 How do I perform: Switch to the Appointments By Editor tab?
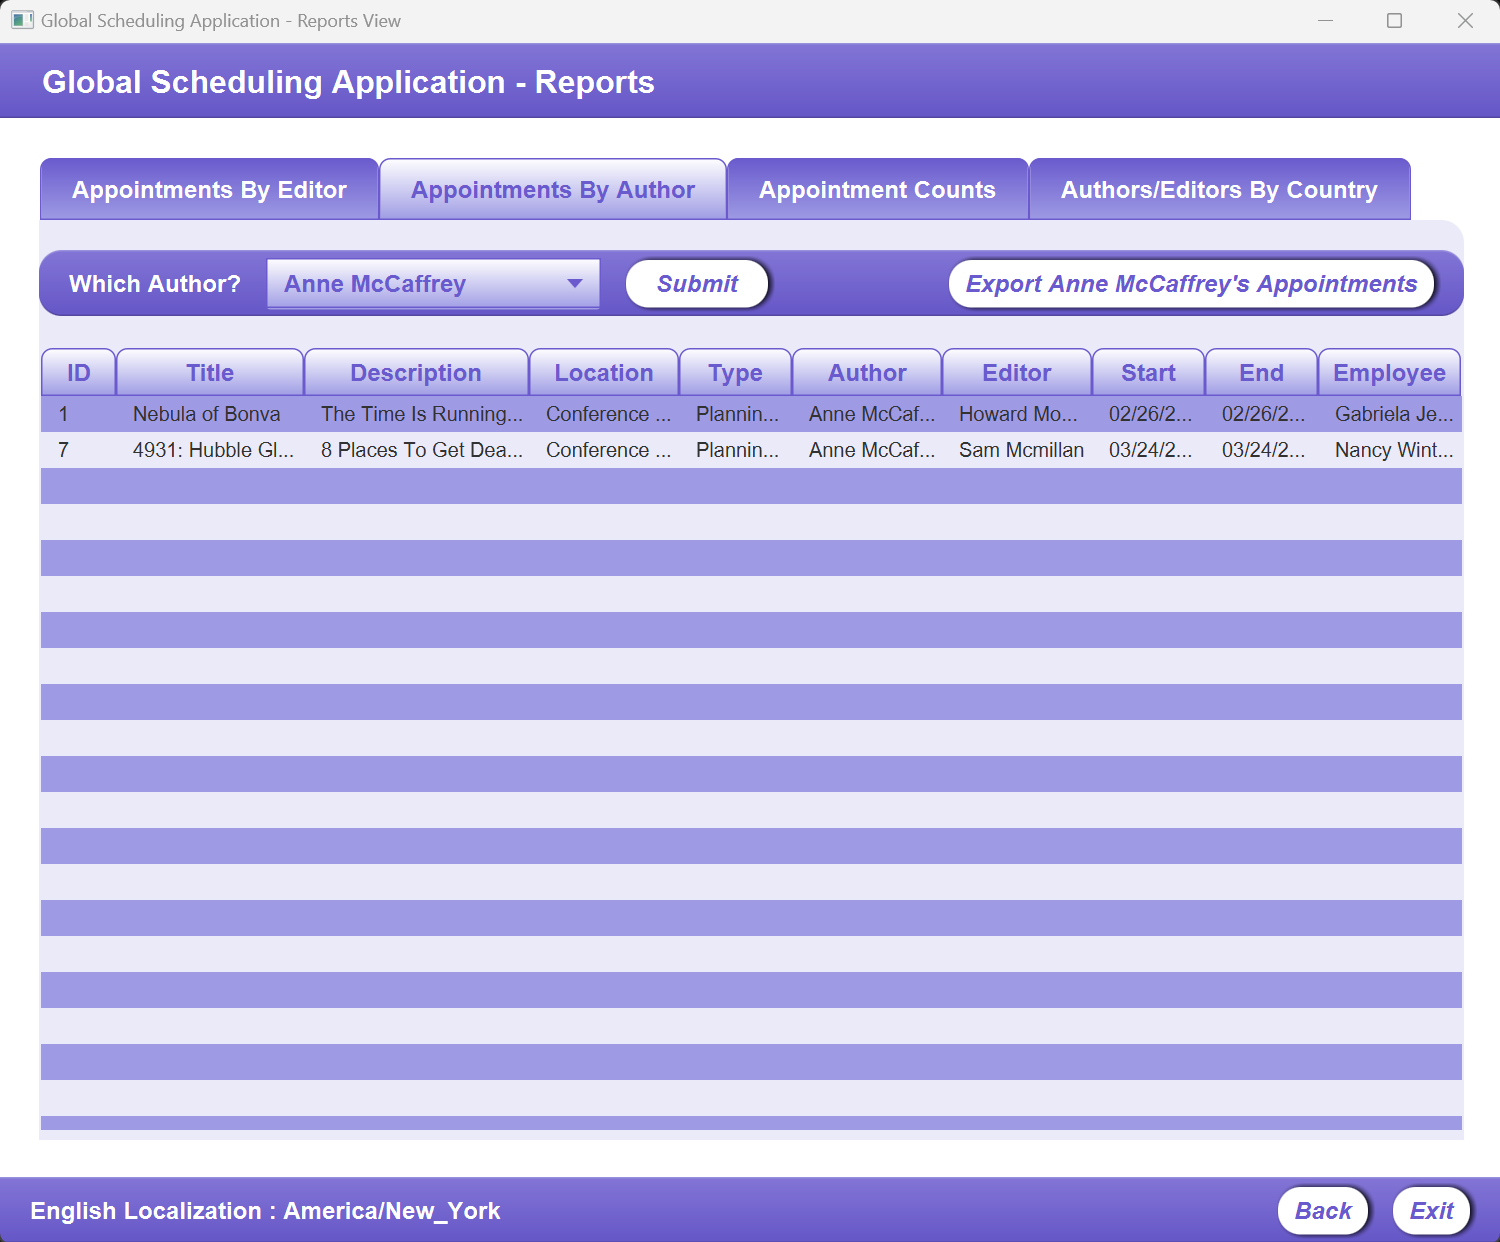tap(208, 189)
